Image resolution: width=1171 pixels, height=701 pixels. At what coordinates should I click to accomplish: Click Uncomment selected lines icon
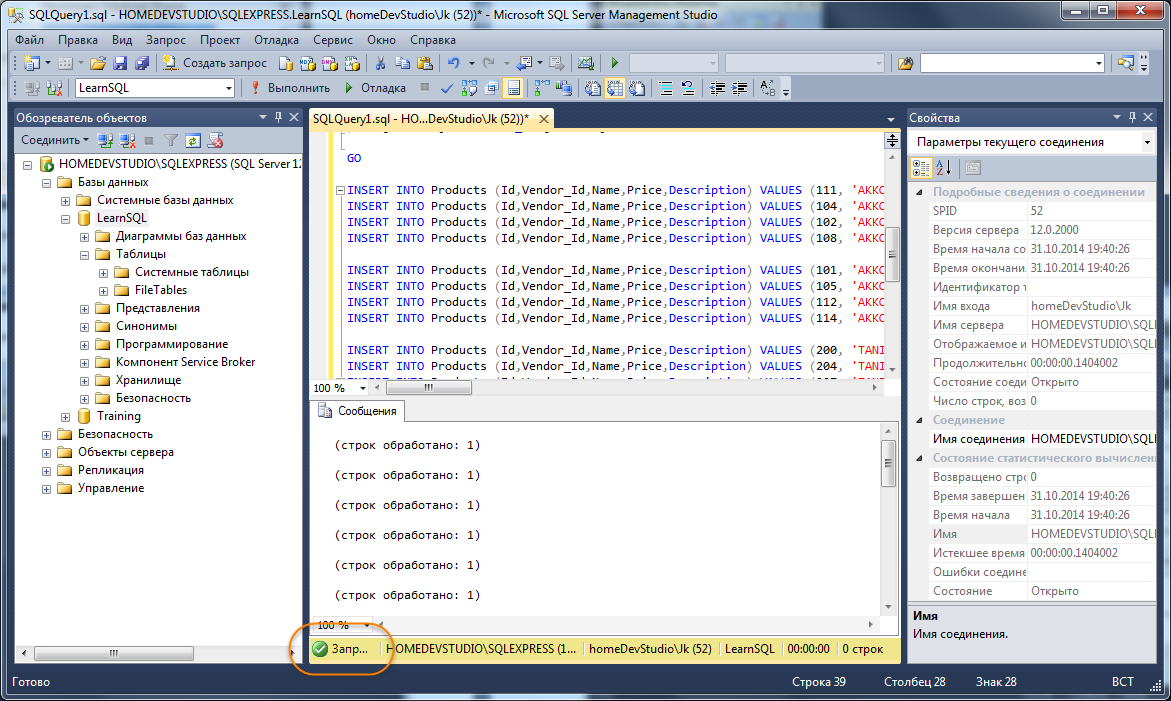(x=688, y=88)
